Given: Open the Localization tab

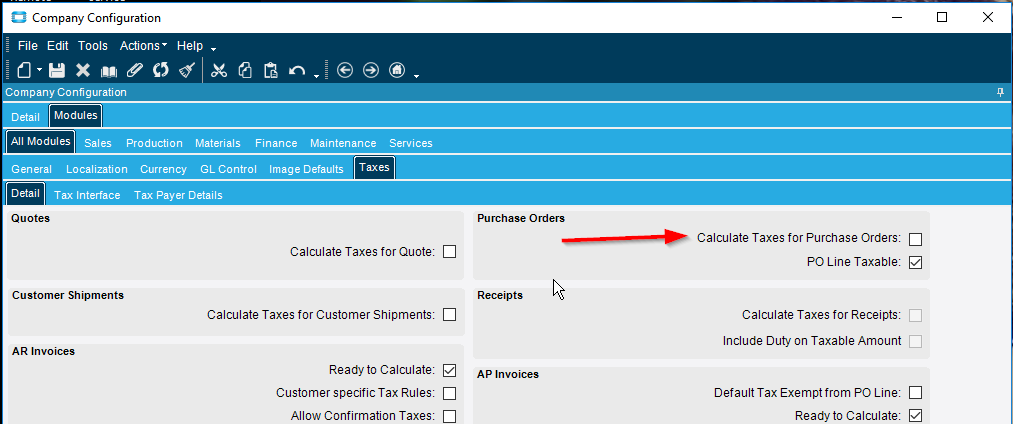Looking at the screenshot, I should pos(97,169).
